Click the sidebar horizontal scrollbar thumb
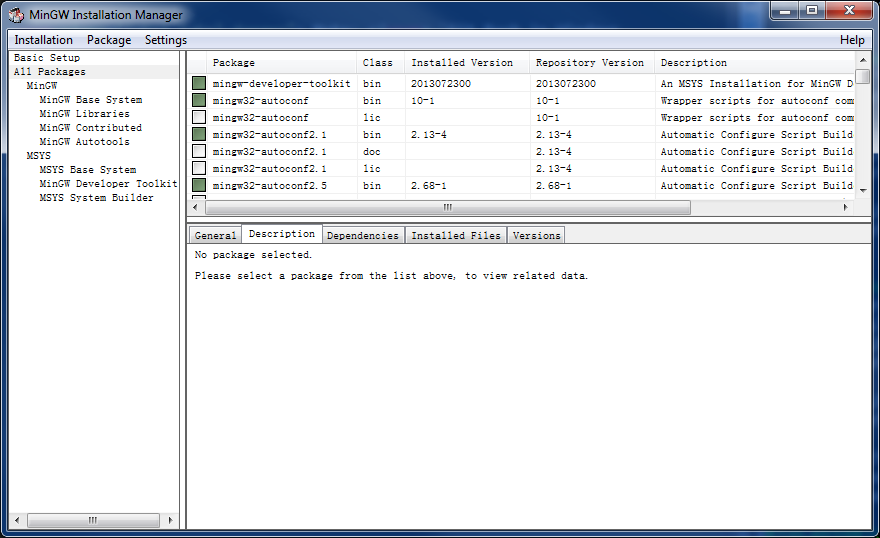The width and height of the screenshot is (880, 538). [x=93, y=521]
